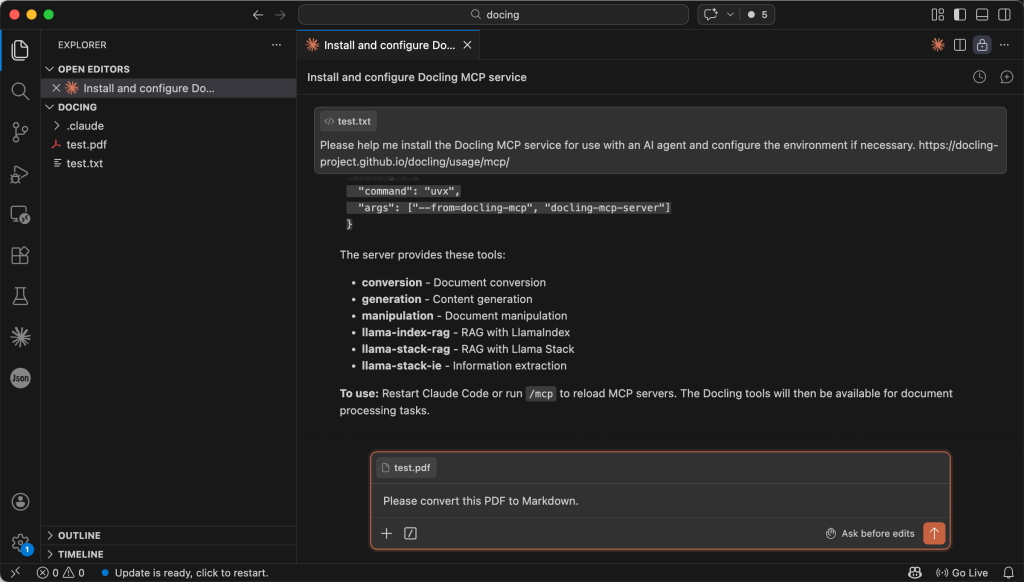Open Remote Explorer view
This screenshot has width=1024, height=582.
(x=20, y=214)
